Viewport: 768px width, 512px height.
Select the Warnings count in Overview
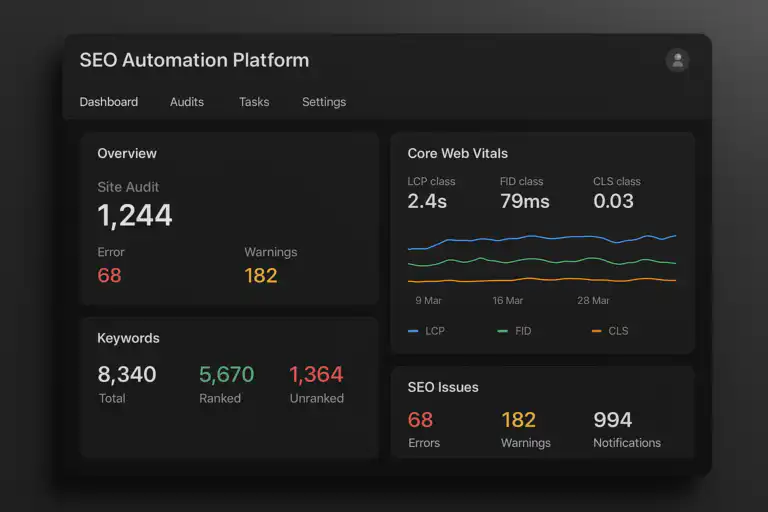[261, 275]
